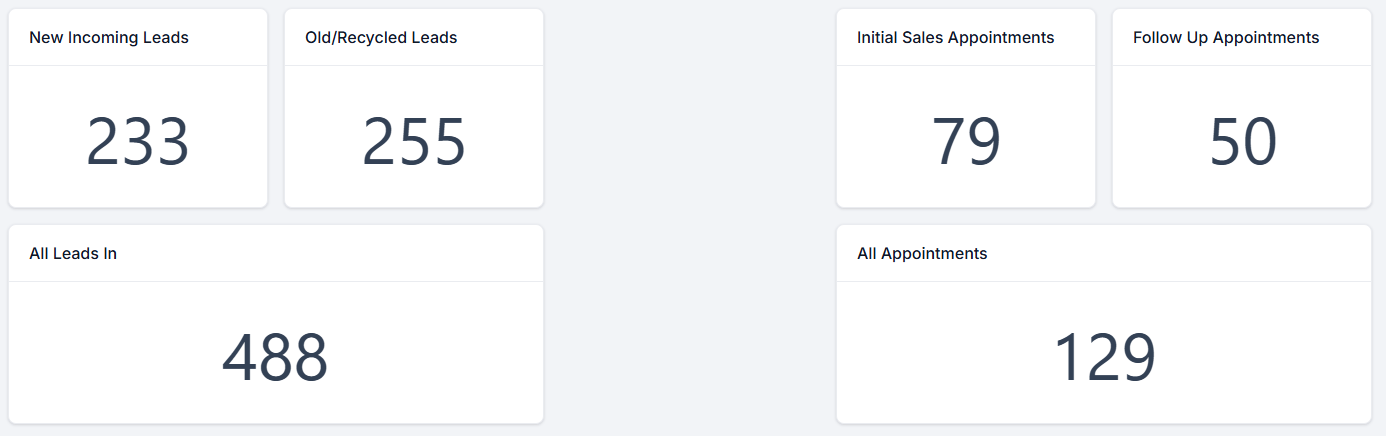
Task: Click the divider under Old/Recycled Leads title
Action: tap(414, 66)
